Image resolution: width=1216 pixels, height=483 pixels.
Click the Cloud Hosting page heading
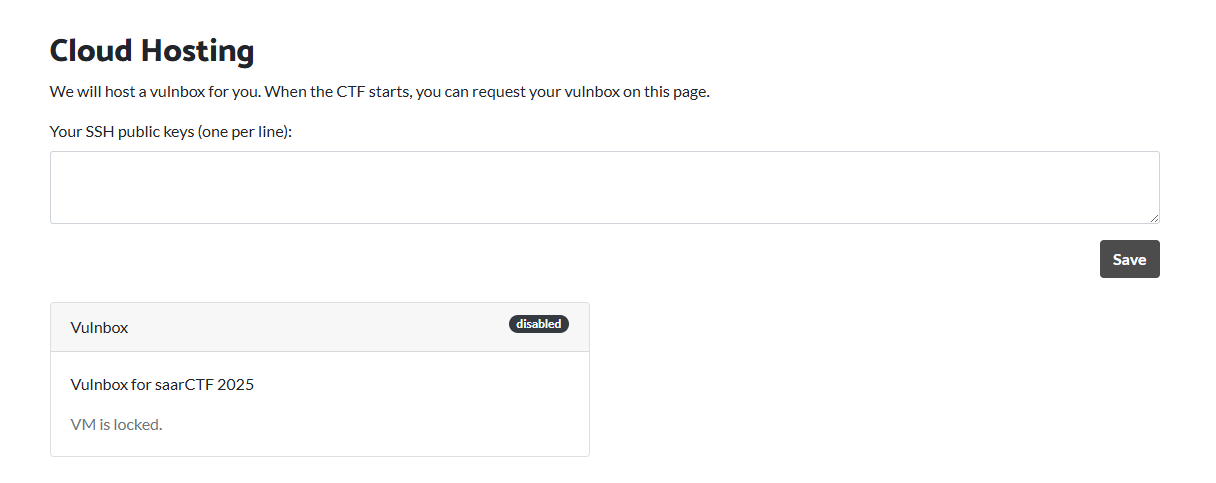tap(152, 50)
